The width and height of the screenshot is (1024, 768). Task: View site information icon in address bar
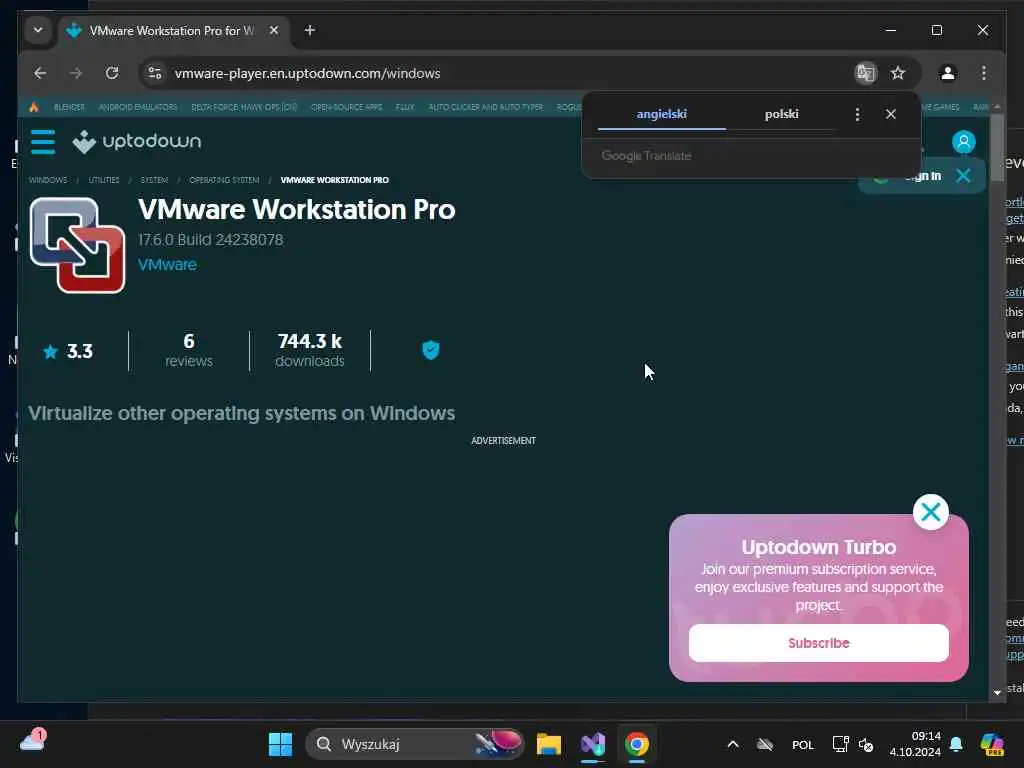click(155, 73)
